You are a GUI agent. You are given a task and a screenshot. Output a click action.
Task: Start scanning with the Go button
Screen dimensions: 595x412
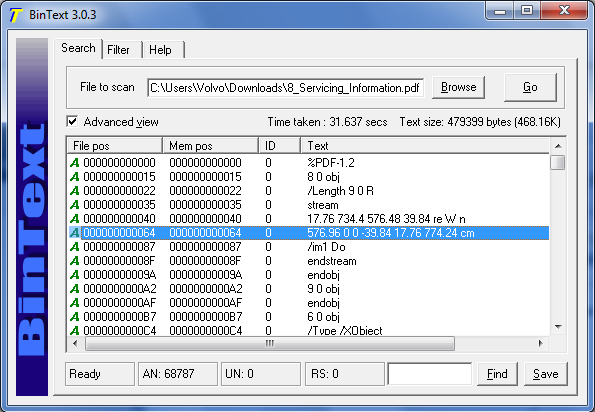(530, 87)
